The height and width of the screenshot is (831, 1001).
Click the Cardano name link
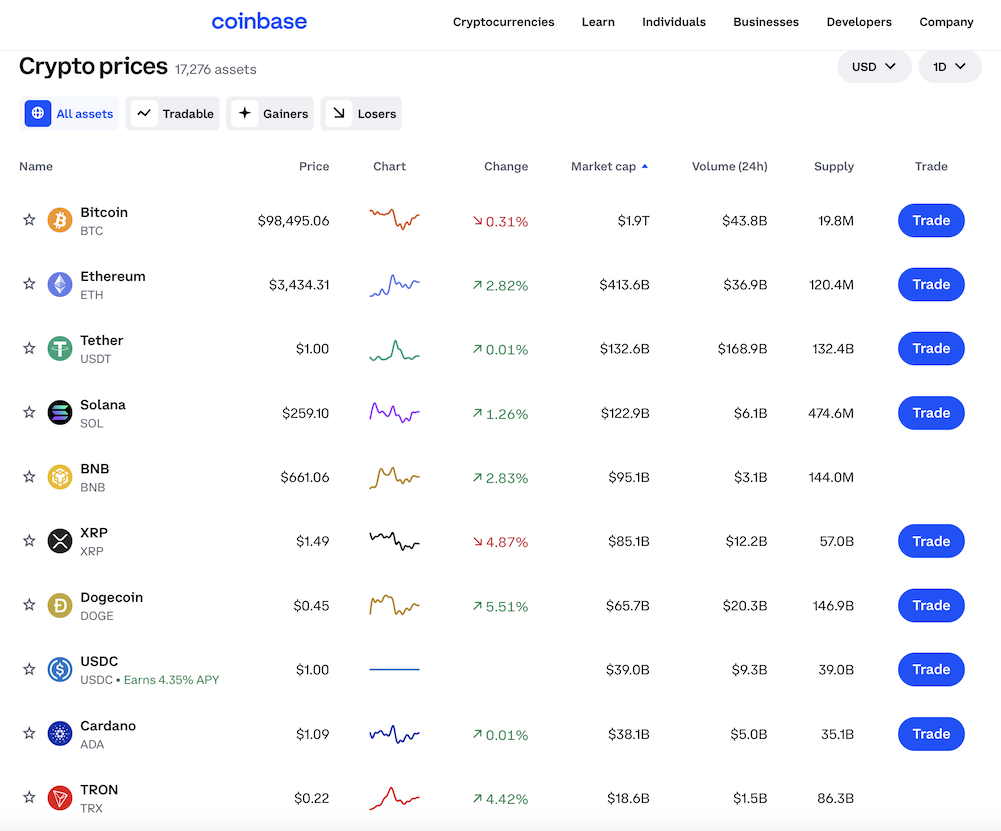[x=108, y=726]
